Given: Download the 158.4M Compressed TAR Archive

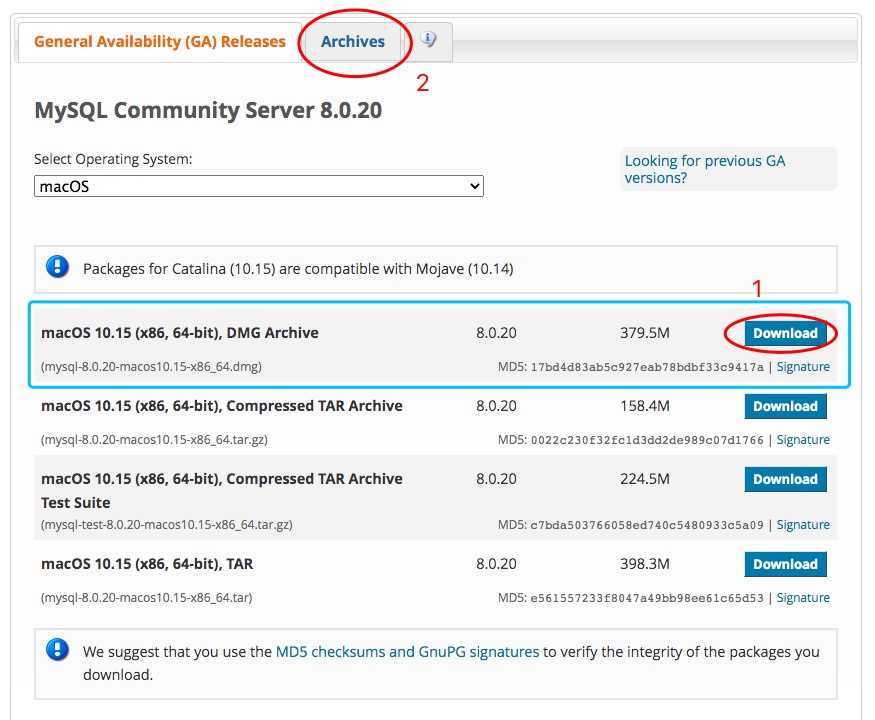Looking at the screenshot, I should [x=785, y=406].
